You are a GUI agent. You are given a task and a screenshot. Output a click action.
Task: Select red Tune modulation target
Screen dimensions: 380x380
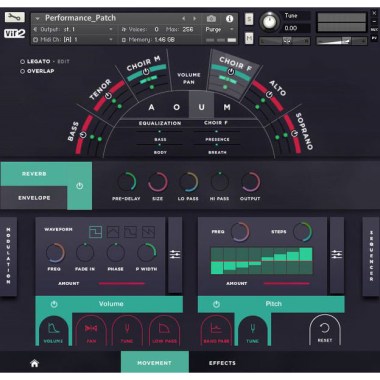(x=127, y=330)
